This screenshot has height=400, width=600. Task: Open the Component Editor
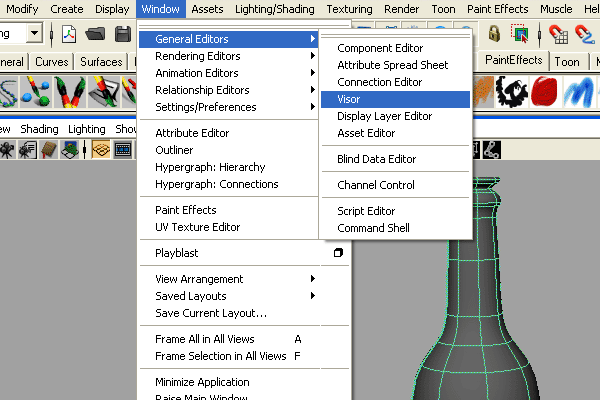click(x=395, y=48)
